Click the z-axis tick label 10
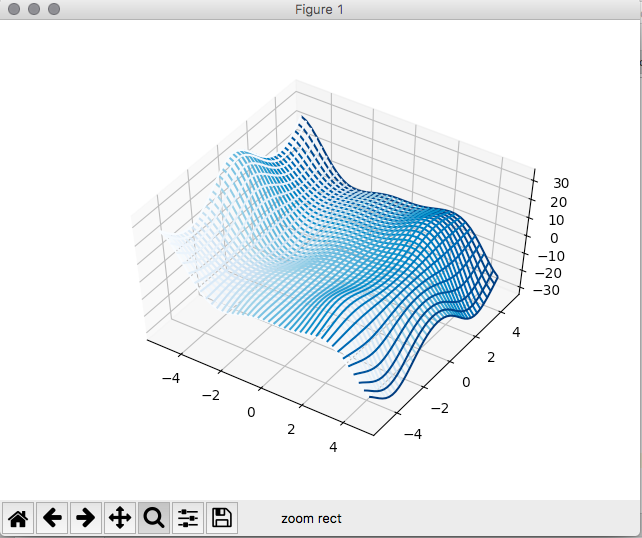 (x=556, y=220)
